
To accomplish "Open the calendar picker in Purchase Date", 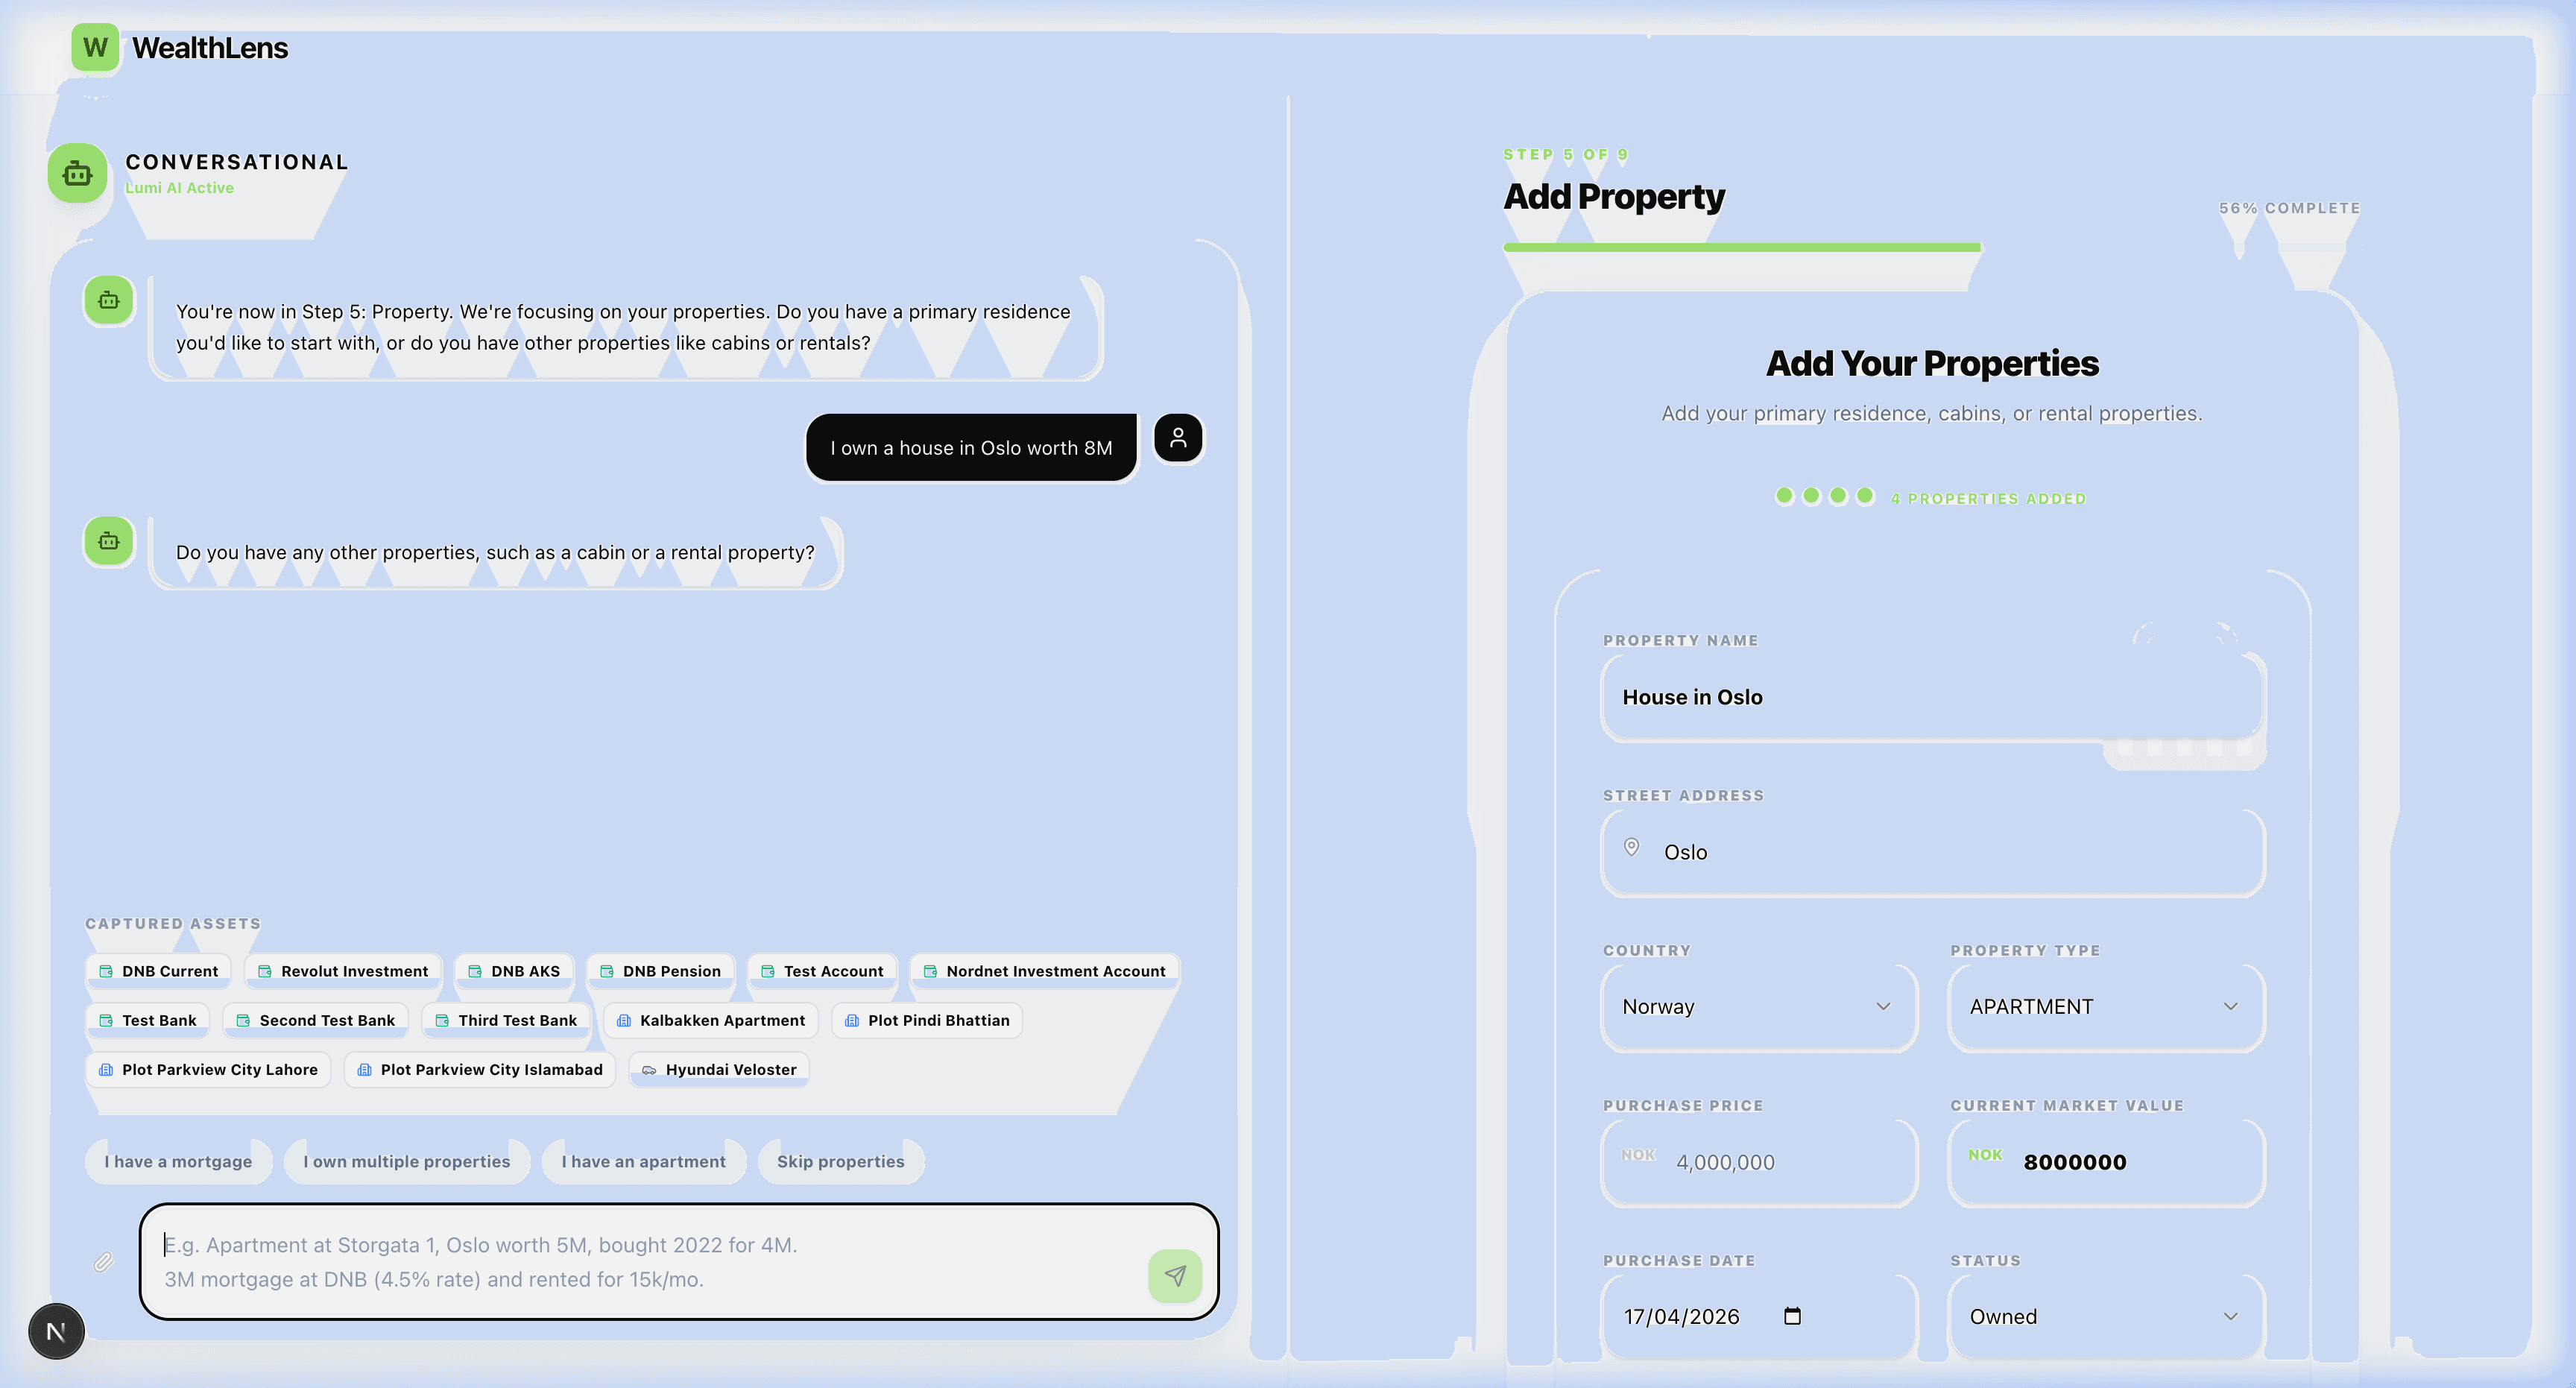I will click(1792, 1316).
